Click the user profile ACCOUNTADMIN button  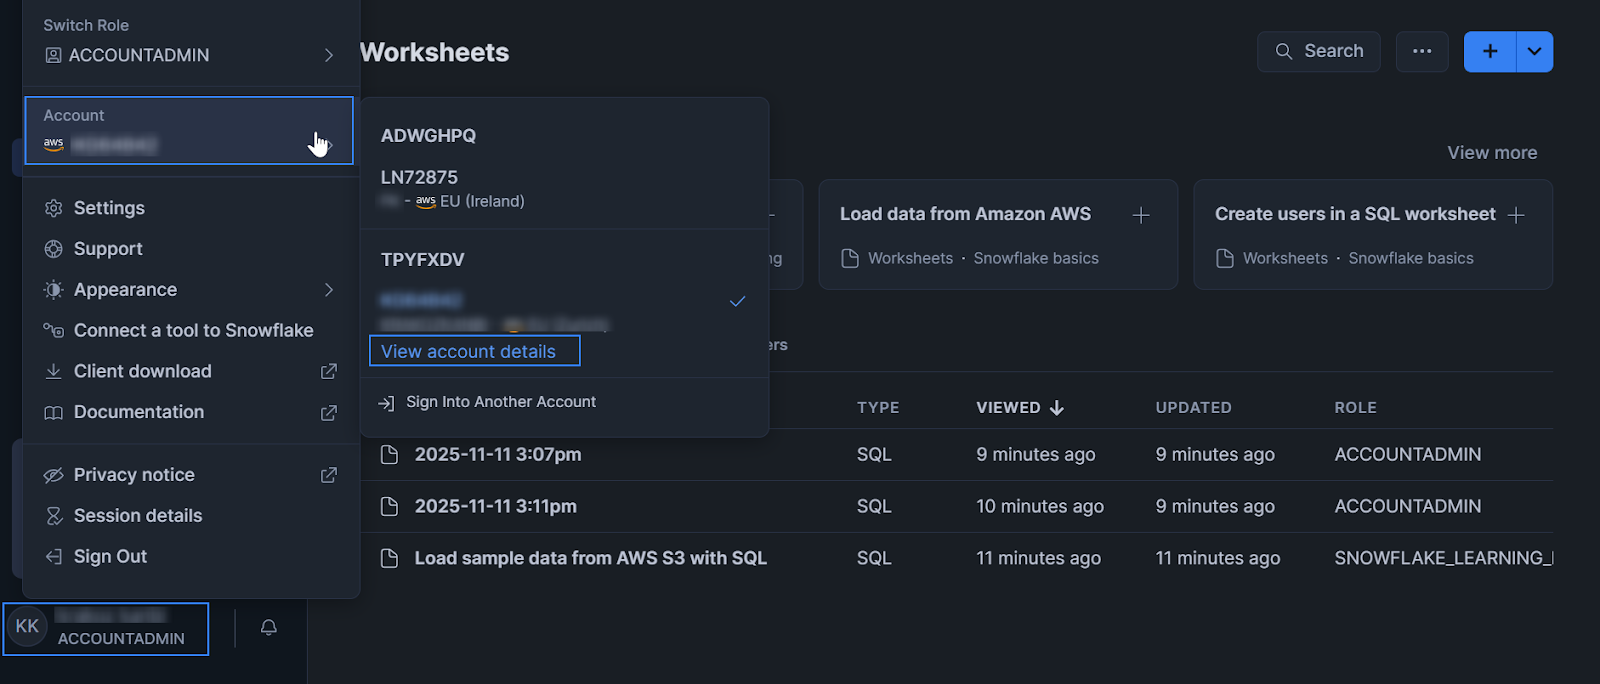point(106,629)
